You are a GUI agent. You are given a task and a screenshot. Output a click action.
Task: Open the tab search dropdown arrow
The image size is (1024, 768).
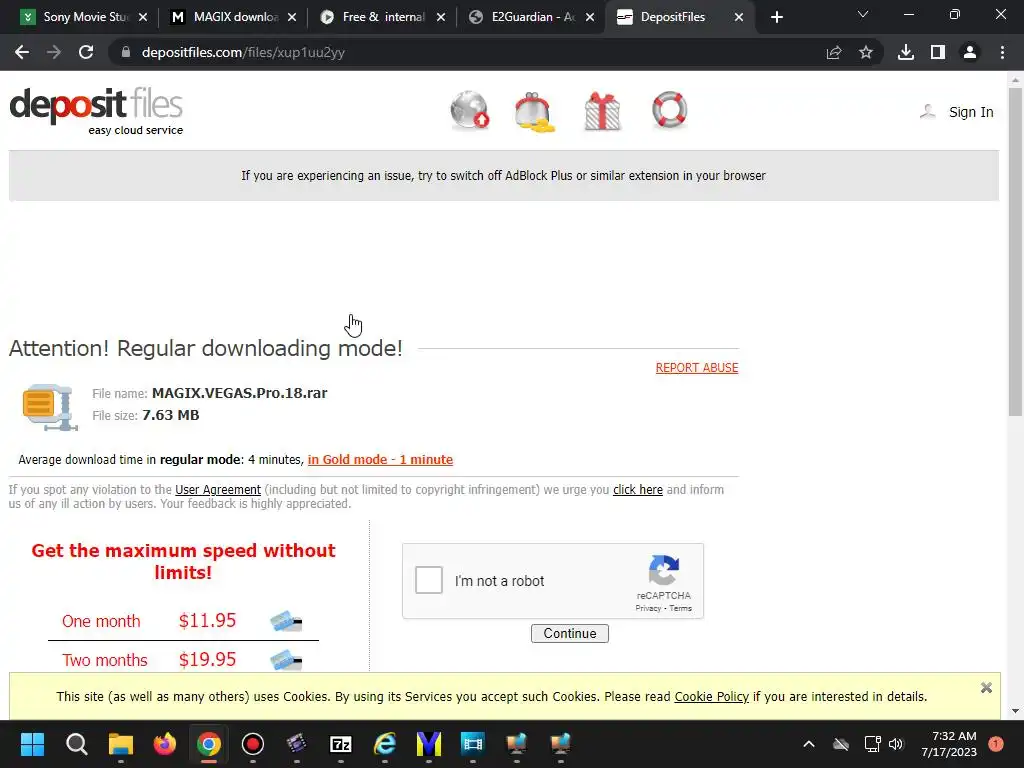[x=863, y=15]
